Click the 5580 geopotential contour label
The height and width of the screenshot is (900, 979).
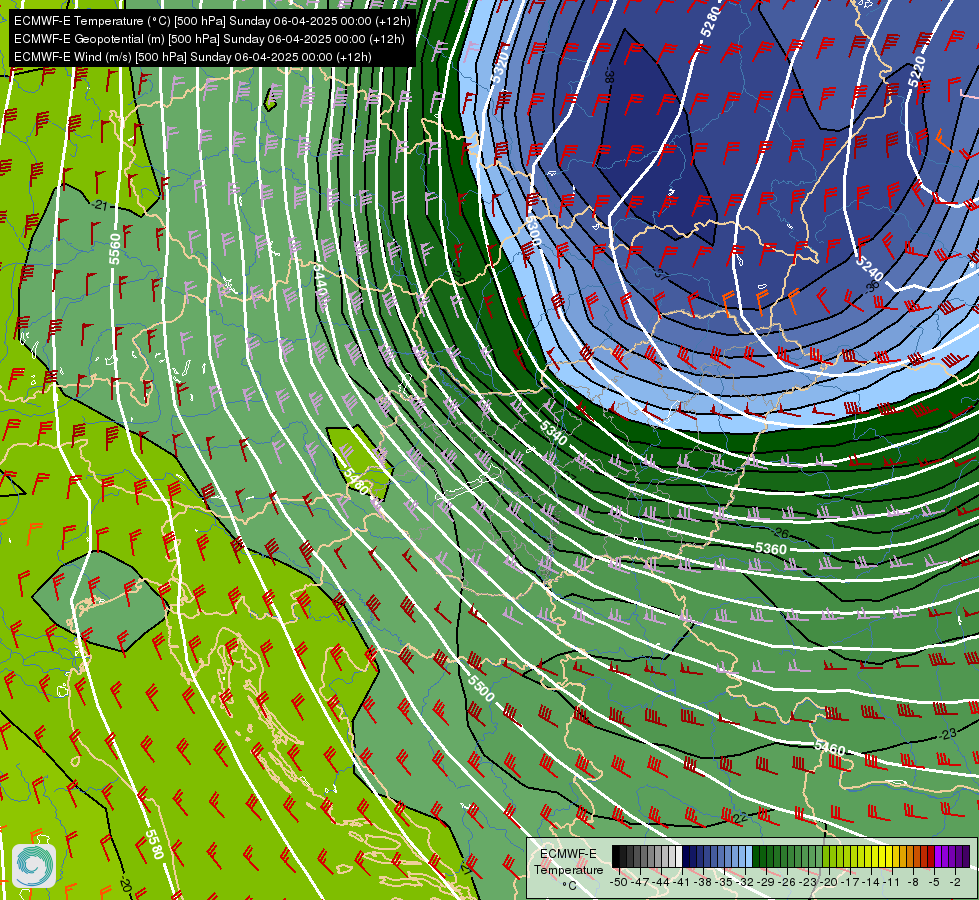coord(154,844)
